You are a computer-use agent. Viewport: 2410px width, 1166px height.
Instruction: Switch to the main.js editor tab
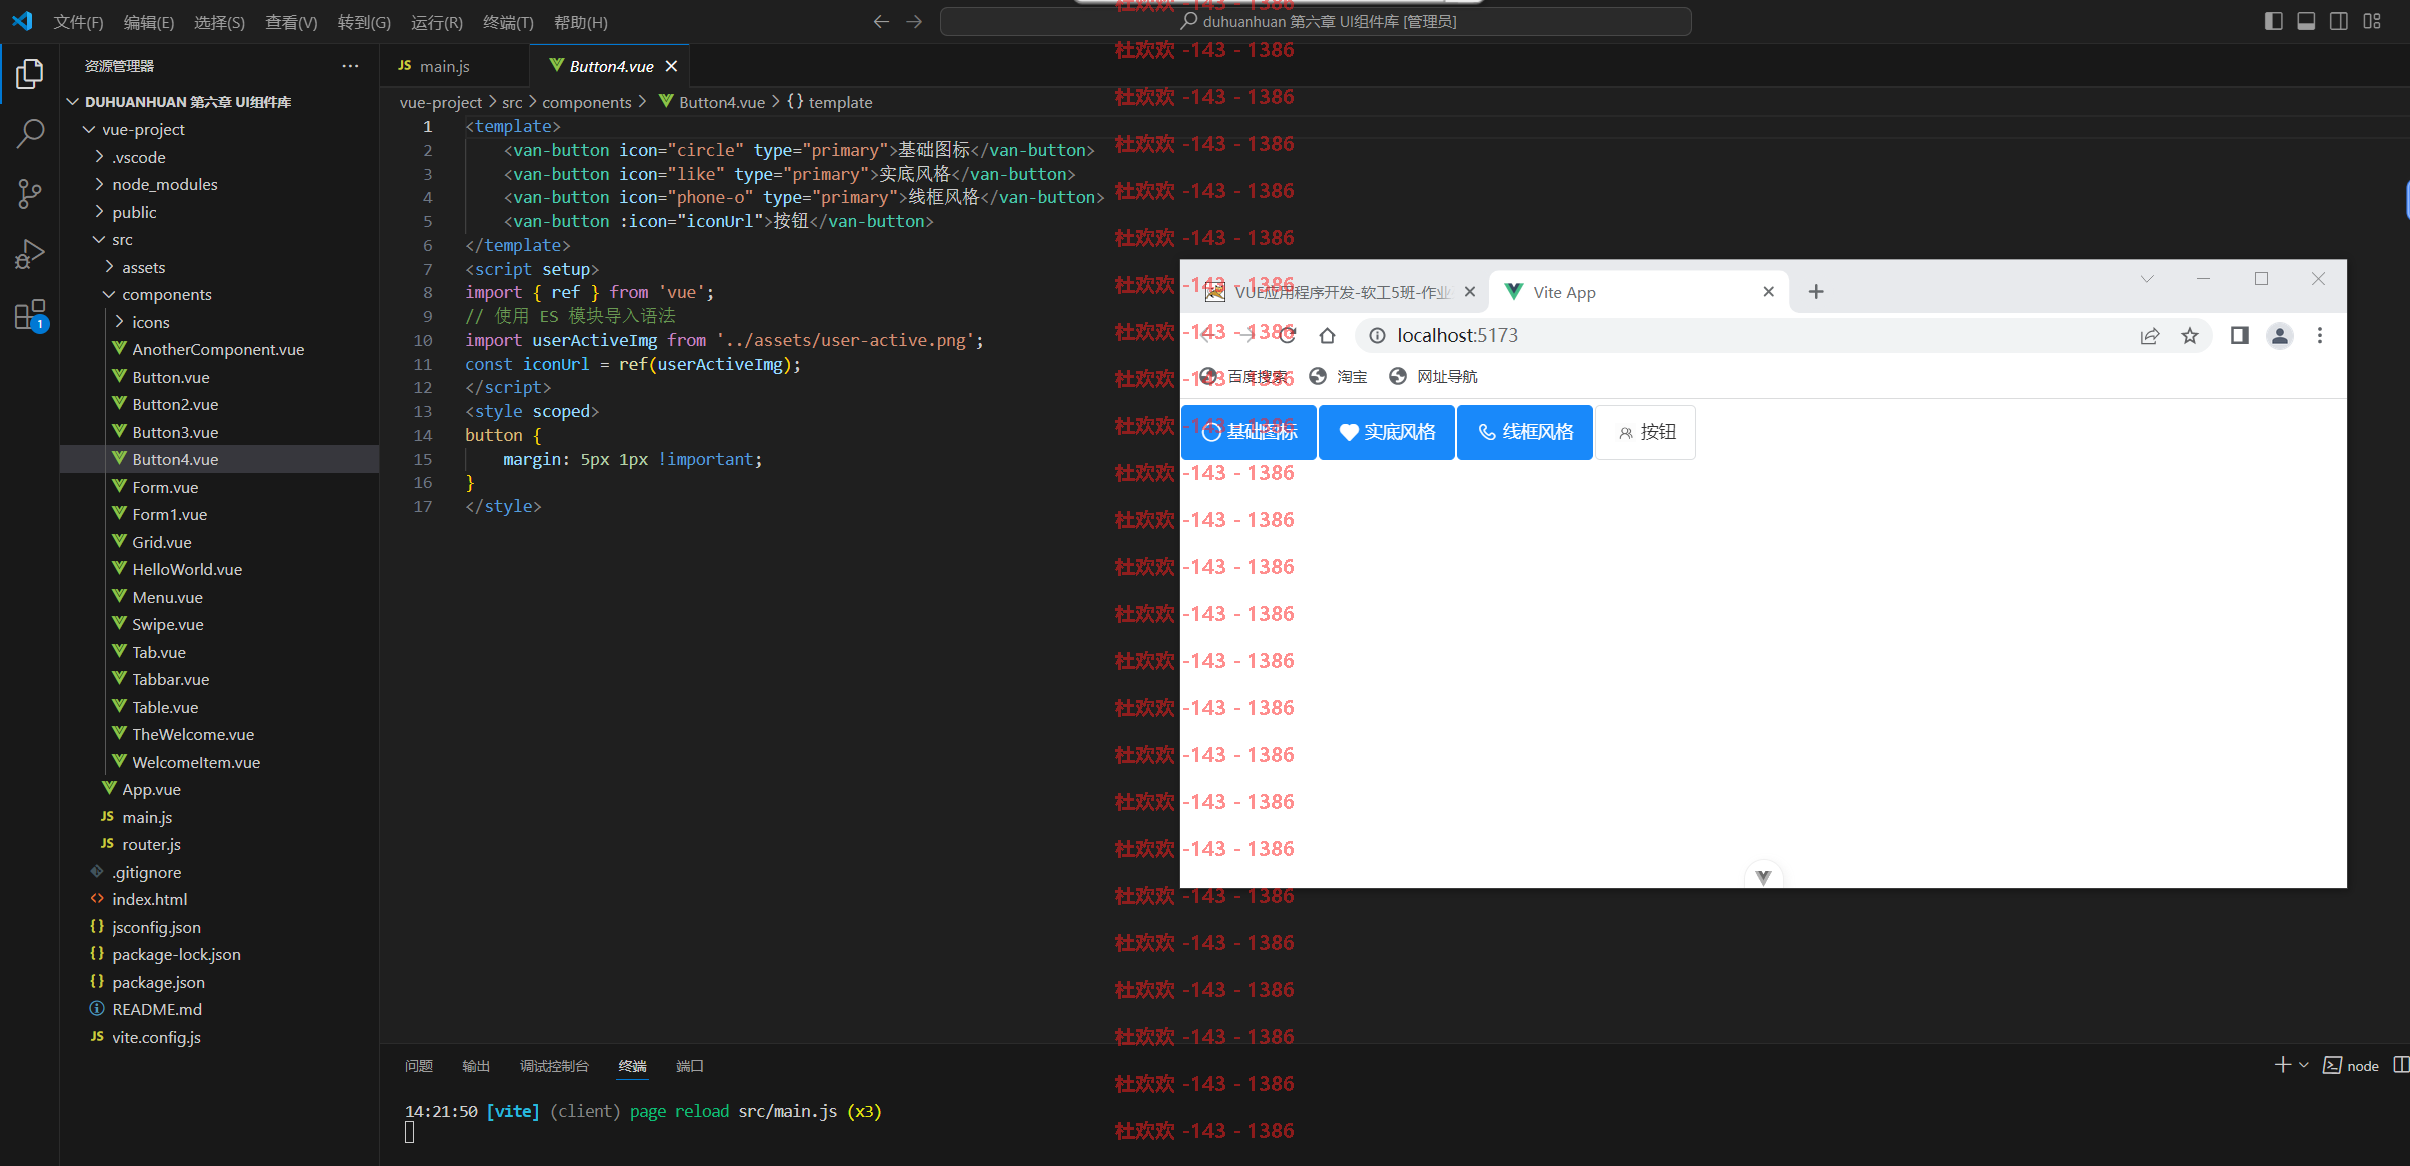point(454,66)
